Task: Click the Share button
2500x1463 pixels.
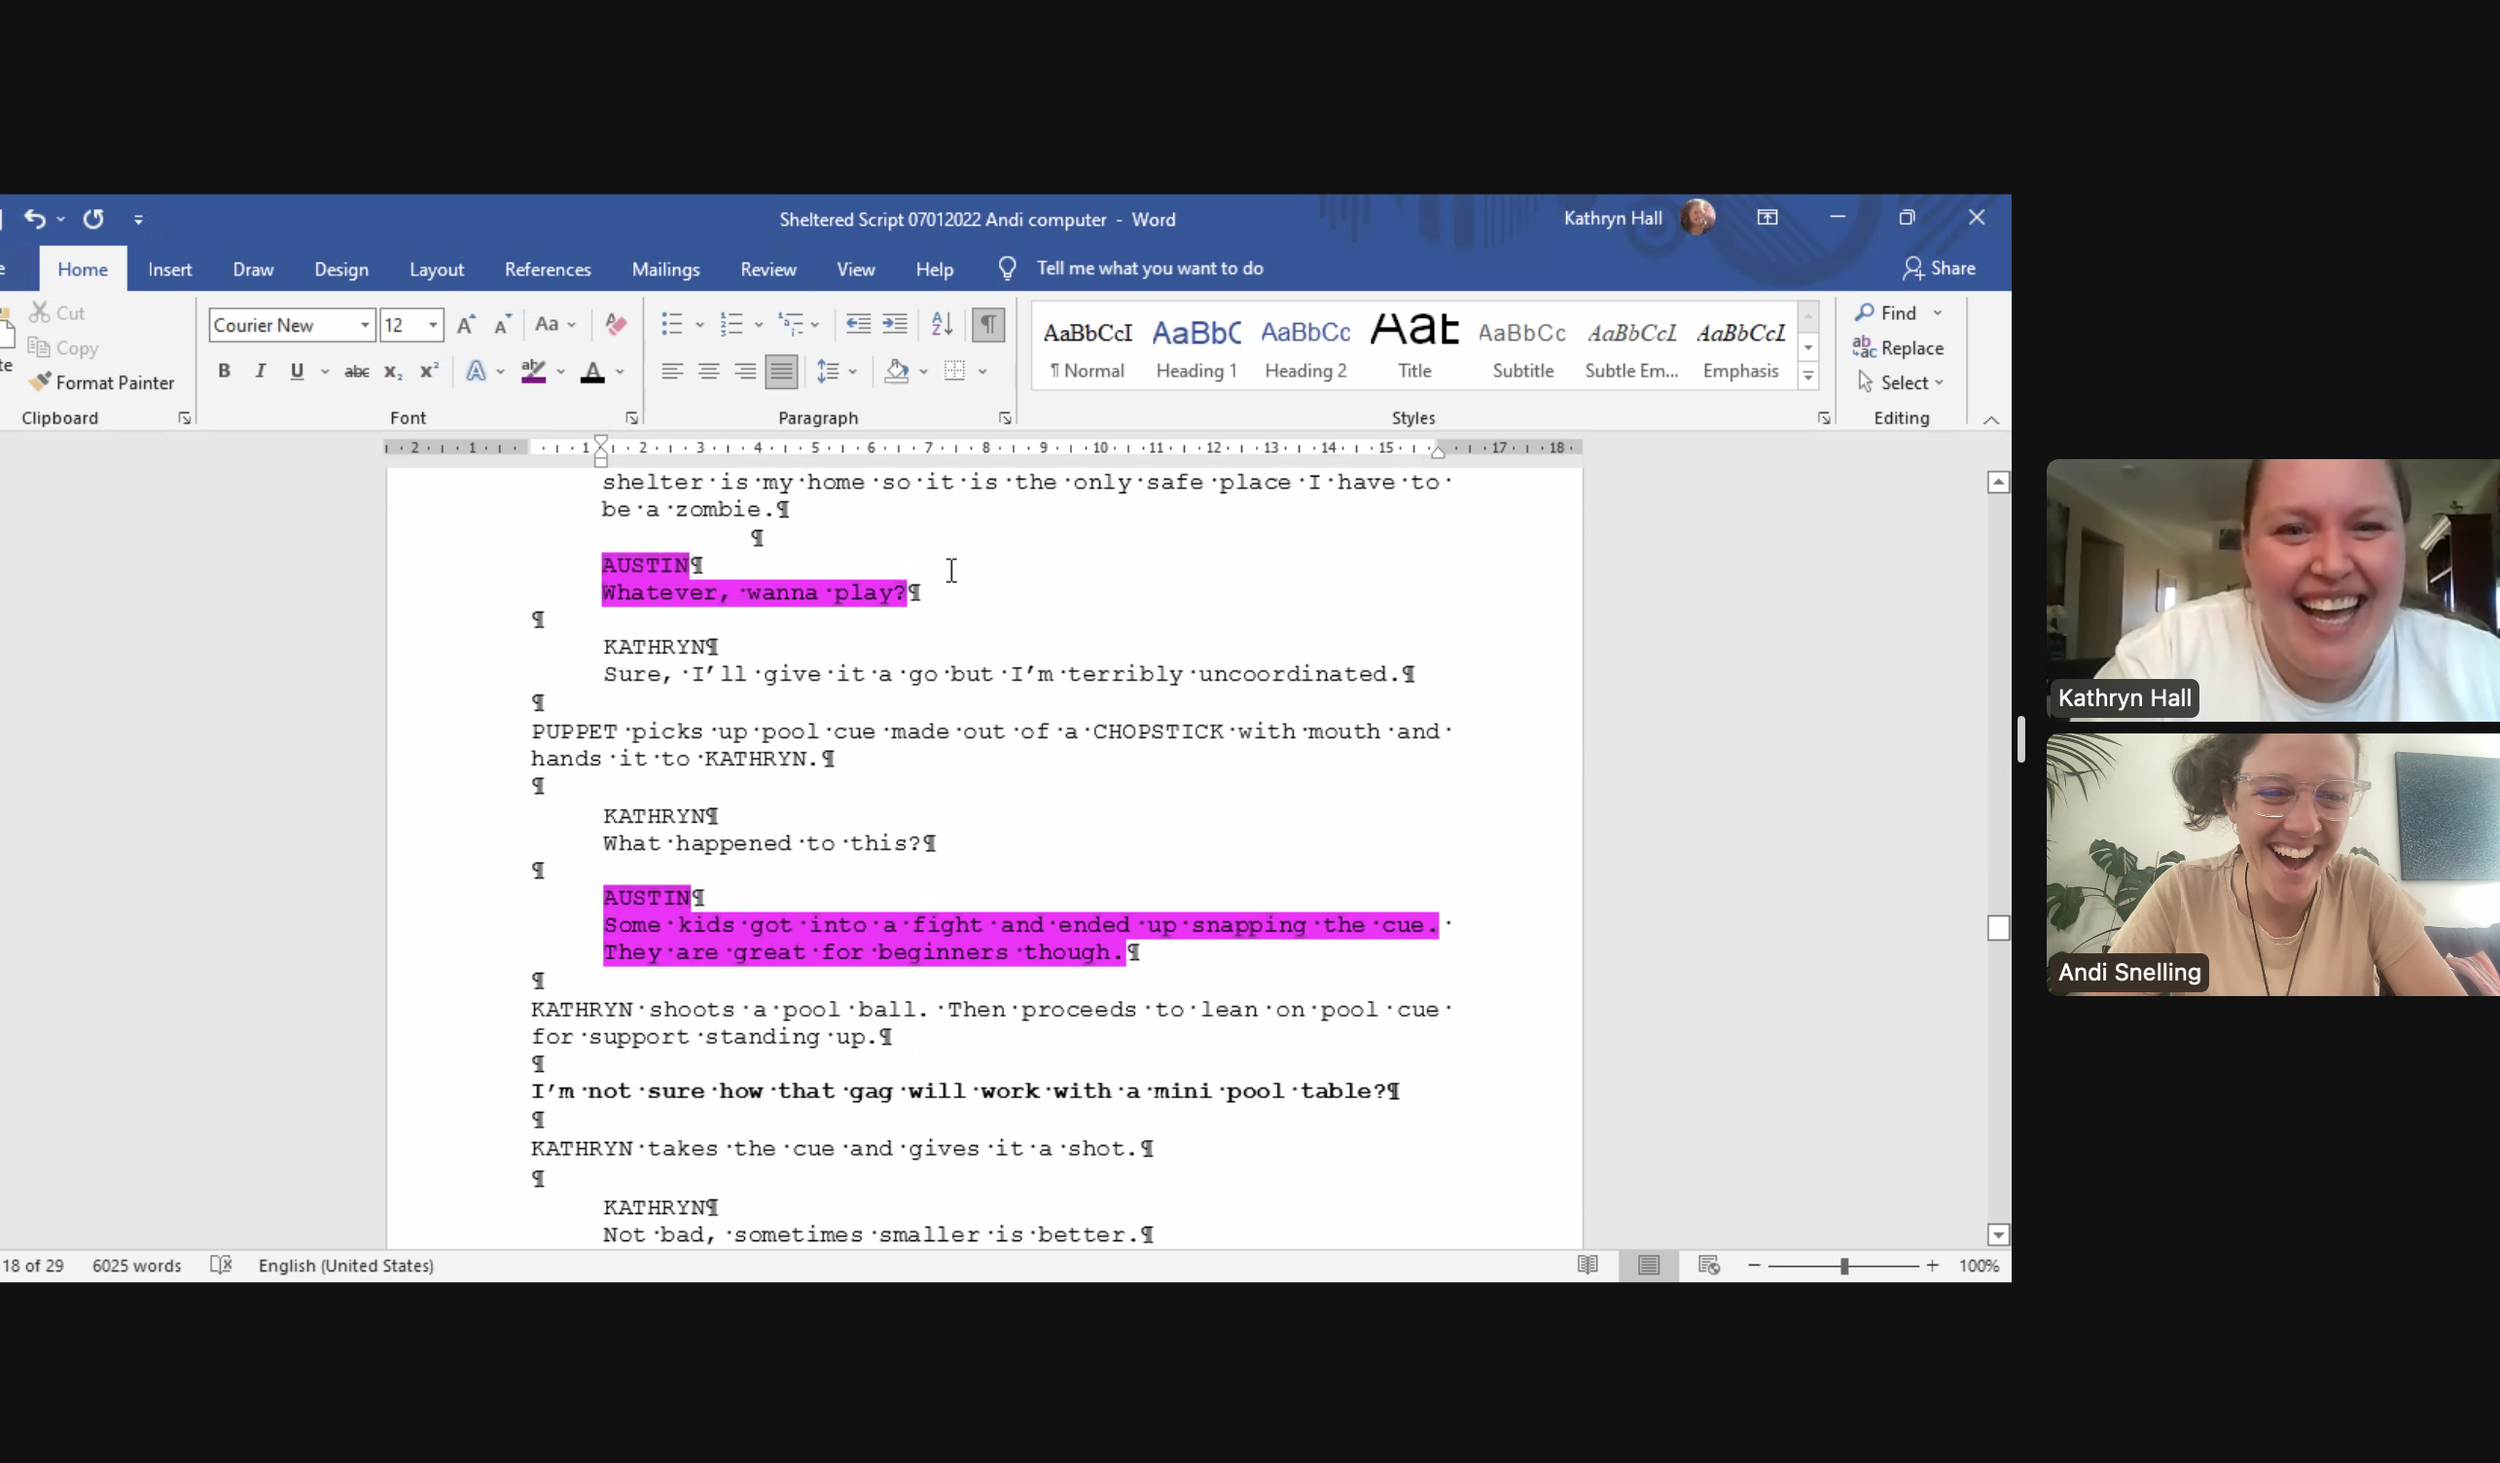Action: click(x=1939, y=268)
